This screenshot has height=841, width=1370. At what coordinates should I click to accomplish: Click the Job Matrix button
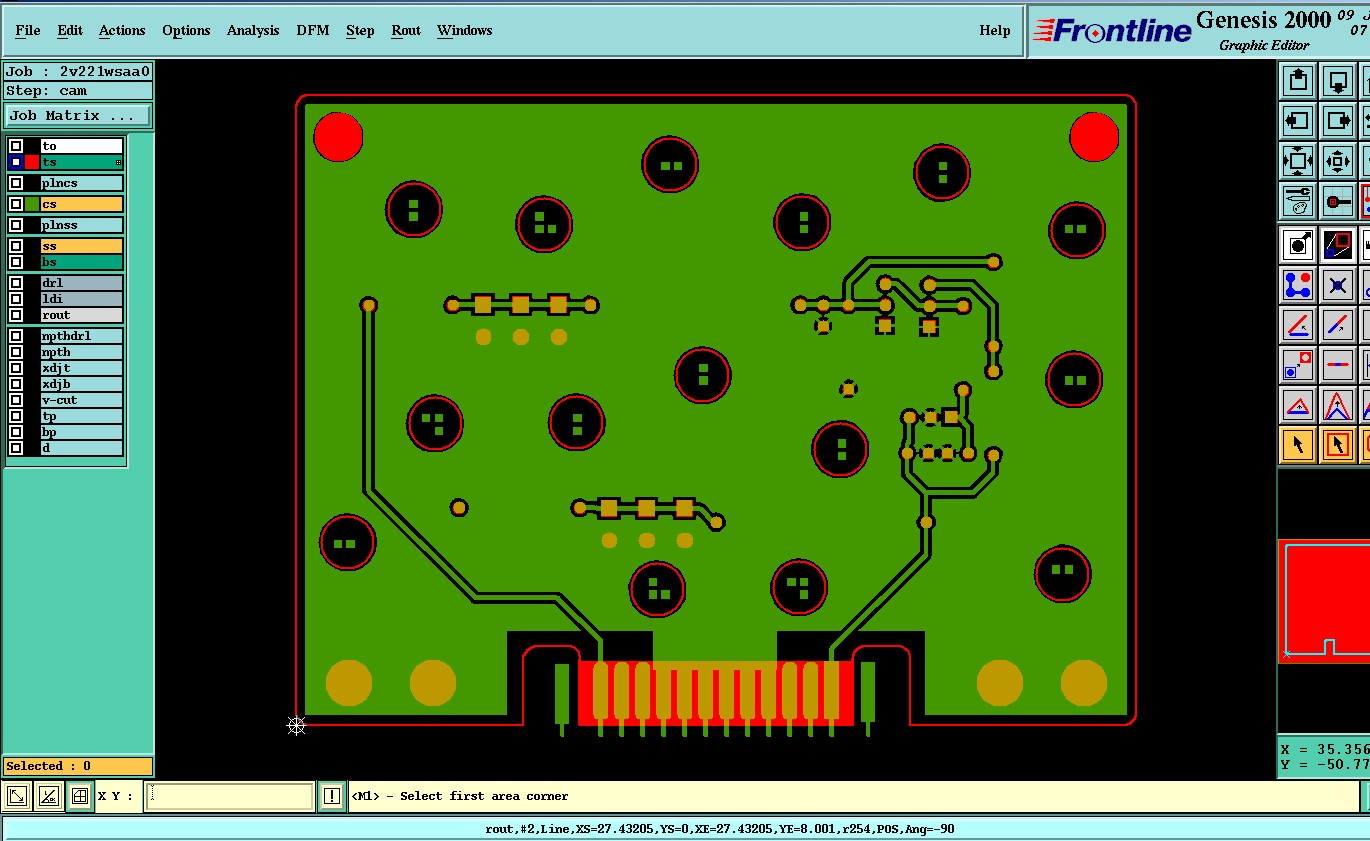pyautogui.click(x=78, y=116)
